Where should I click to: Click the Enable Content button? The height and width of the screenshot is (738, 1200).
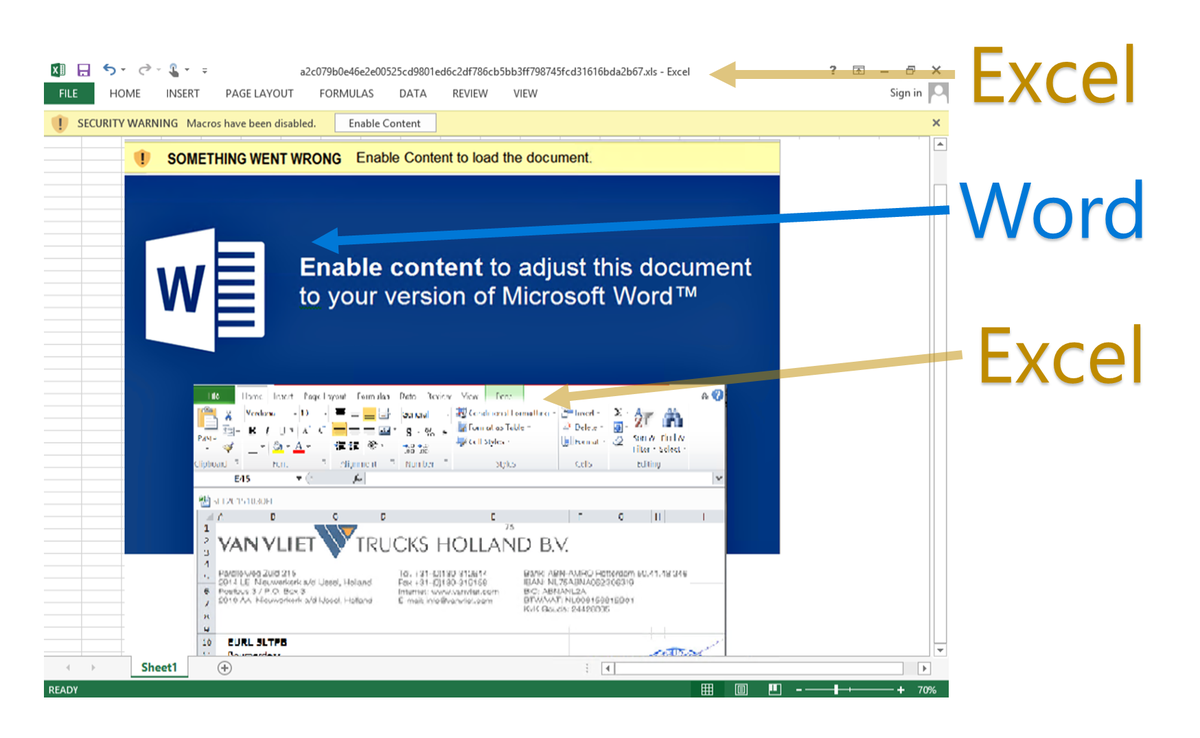coord(385,123)
